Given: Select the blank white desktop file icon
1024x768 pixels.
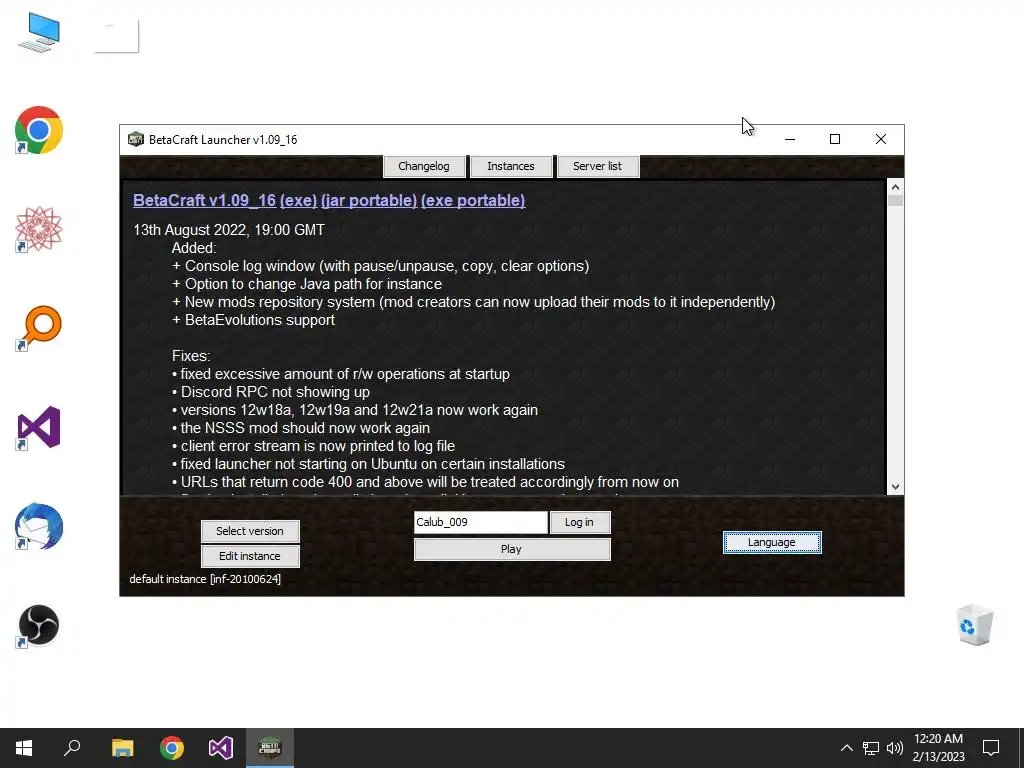Looking at the screenshot, I should tap(117, 36).
